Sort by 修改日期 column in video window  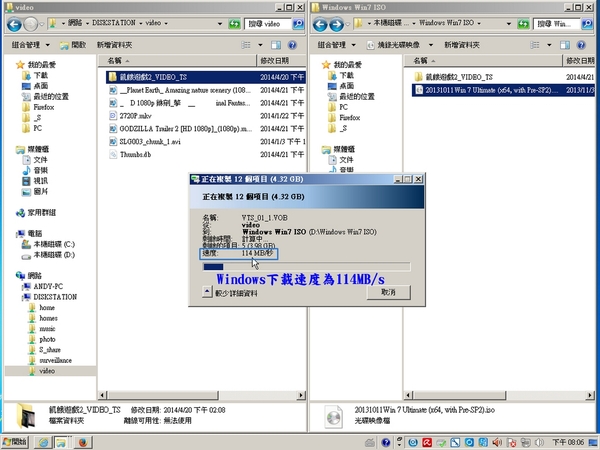pyautogui.click(x=281, y=60)
